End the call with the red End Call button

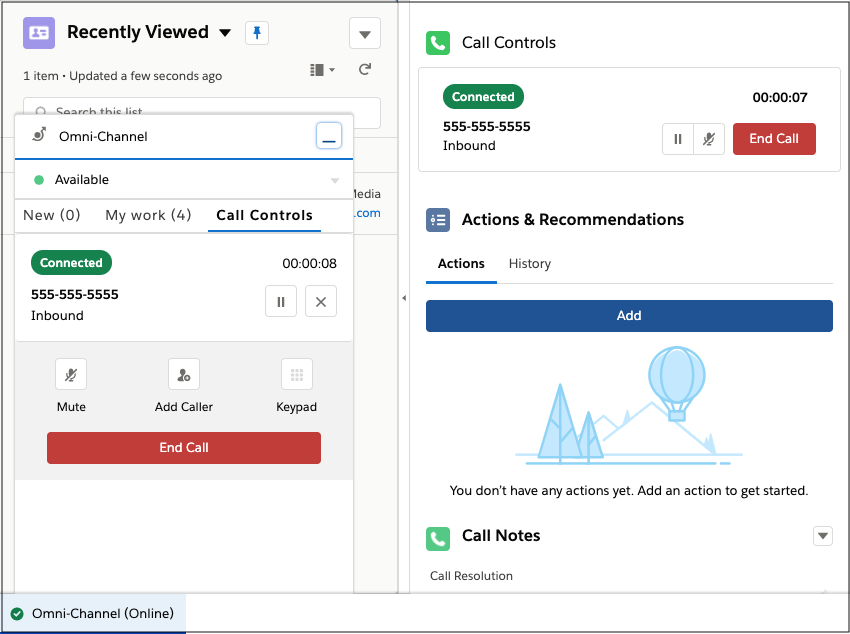coord(184,447)
